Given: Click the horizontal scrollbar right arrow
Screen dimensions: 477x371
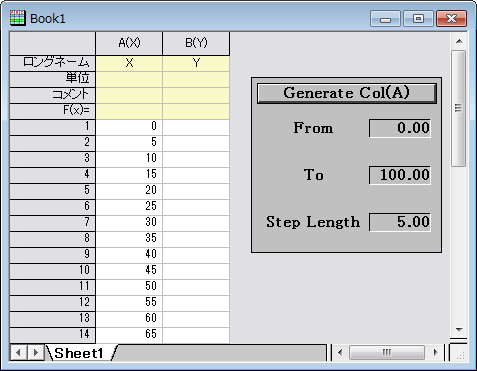Looking at the screenshot, I should coord(435,353).
